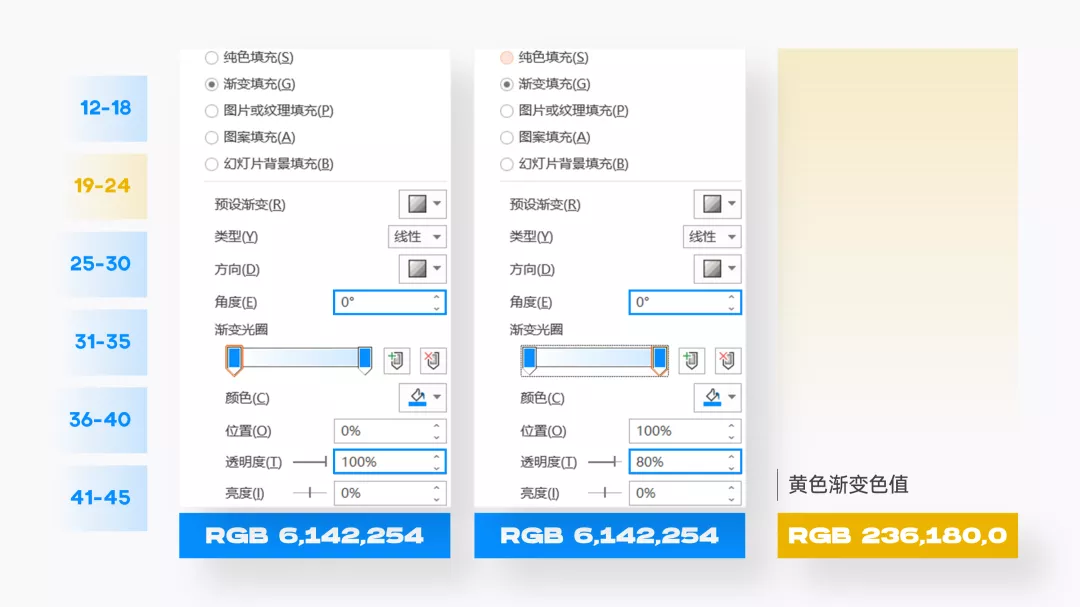Click the yellow RGB 236,180,0 button
This screenshot has height=607, width=1080.
pos(897,535)
